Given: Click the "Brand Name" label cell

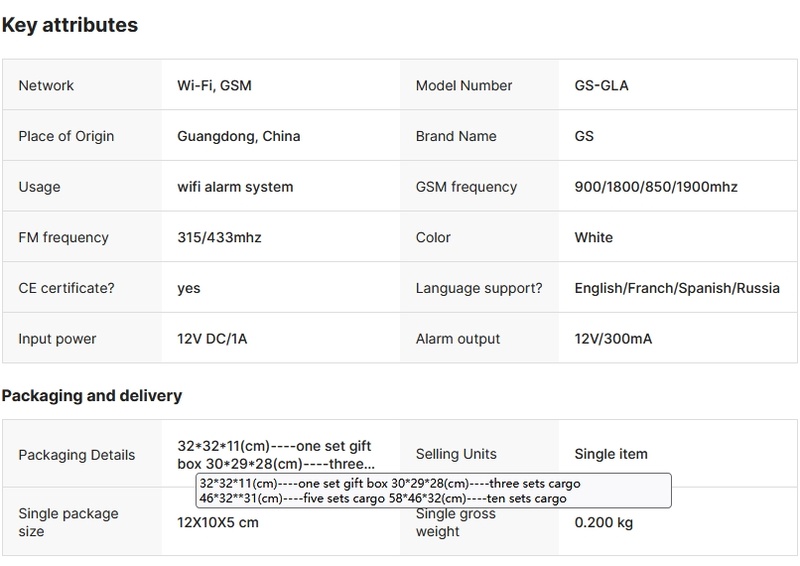Looking at the screenshot, I should coord(456,136).
